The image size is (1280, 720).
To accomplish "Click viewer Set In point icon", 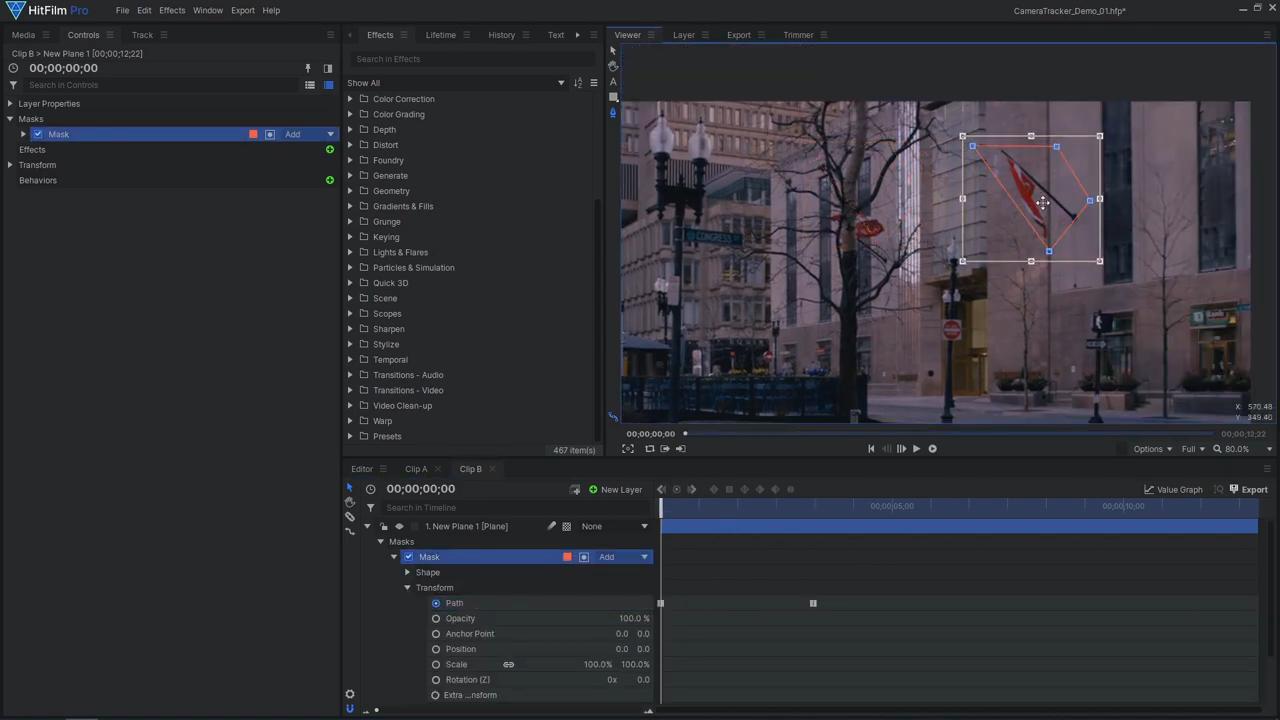I will (665, 449).
